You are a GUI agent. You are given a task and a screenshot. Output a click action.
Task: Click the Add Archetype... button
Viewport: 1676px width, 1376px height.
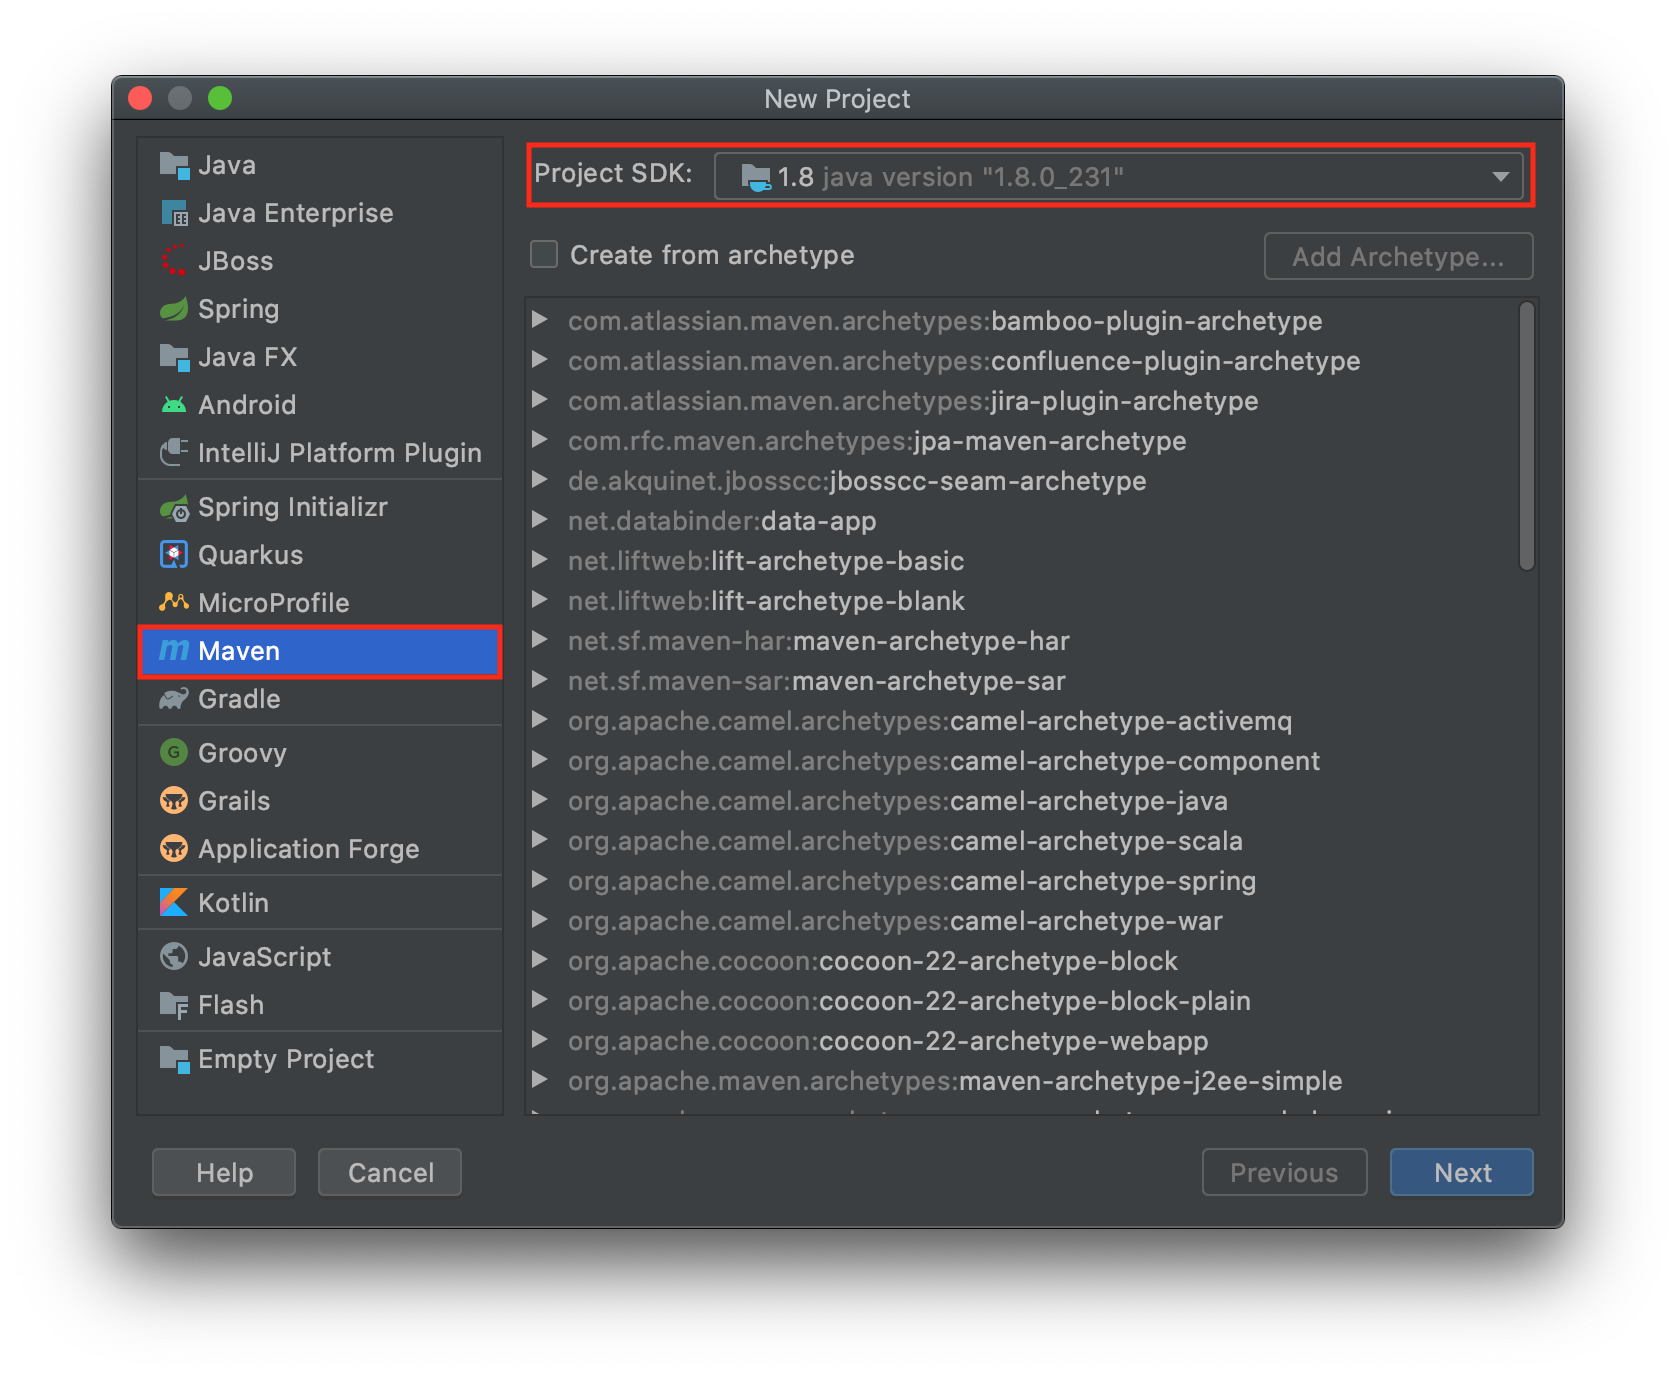click(x=1398, y=257)
